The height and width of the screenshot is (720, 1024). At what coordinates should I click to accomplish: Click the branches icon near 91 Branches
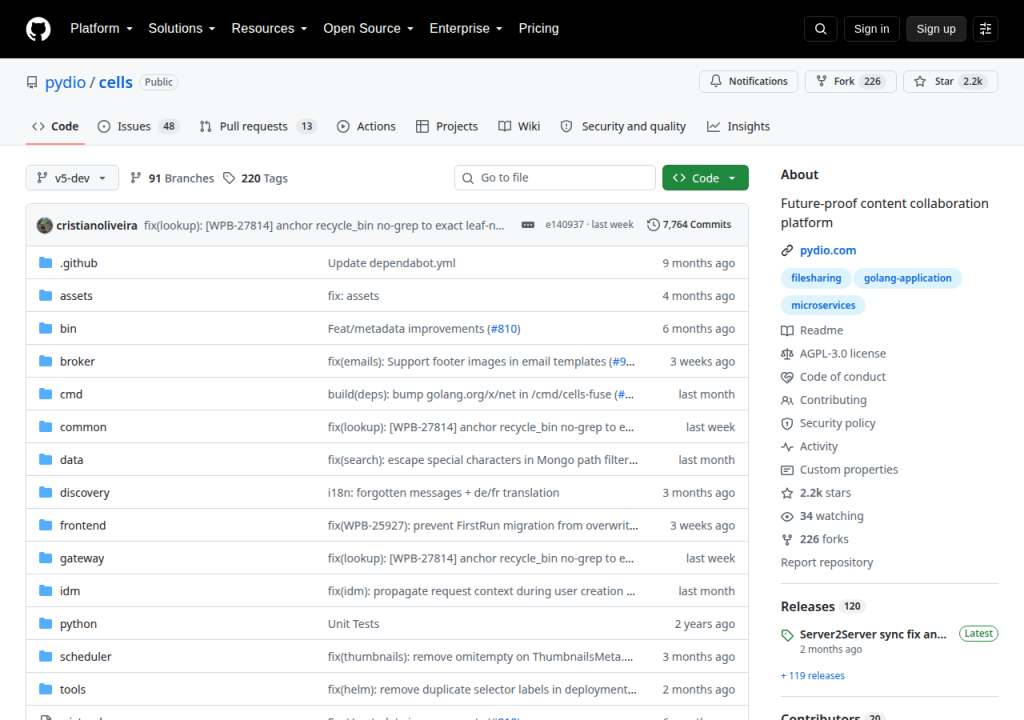pos(136,178)
